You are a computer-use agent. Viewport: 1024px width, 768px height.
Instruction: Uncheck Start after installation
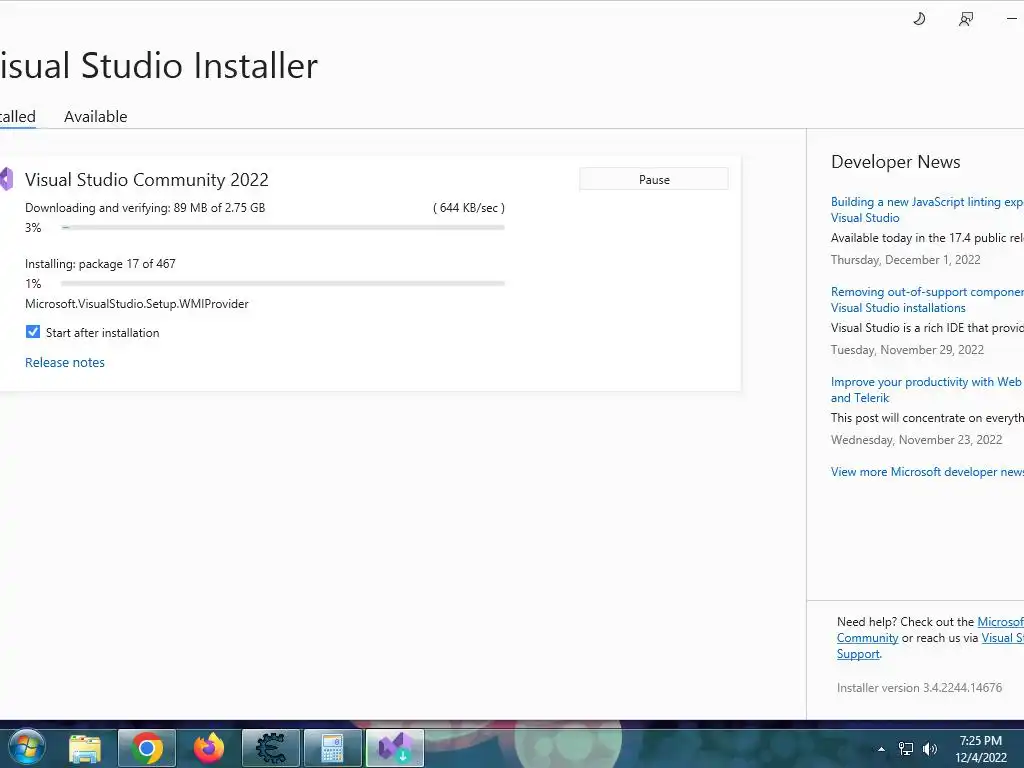click(33, 332)
